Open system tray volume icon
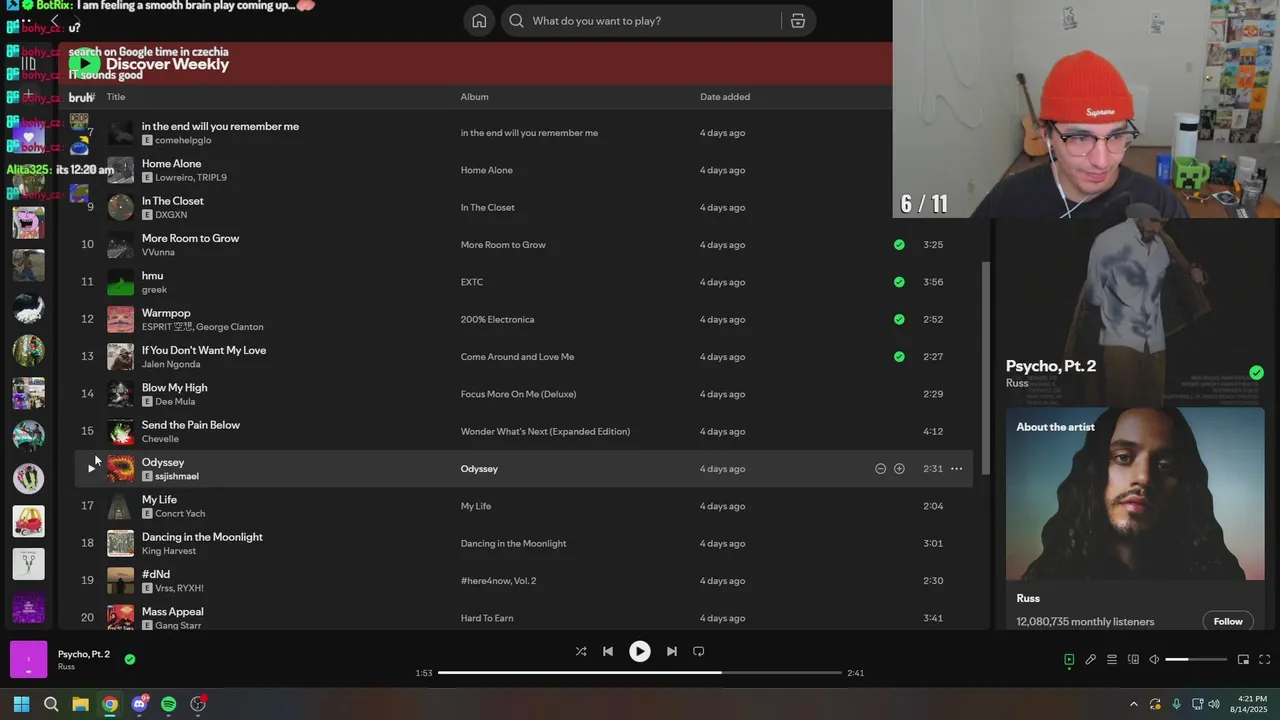 [1214, 704]
